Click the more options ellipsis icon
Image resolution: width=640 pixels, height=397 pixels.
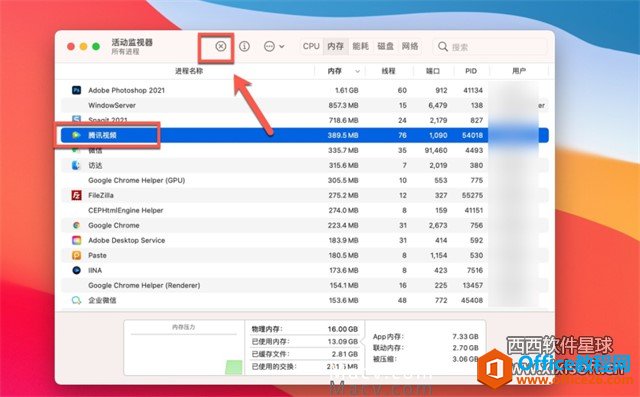(269, 47)
